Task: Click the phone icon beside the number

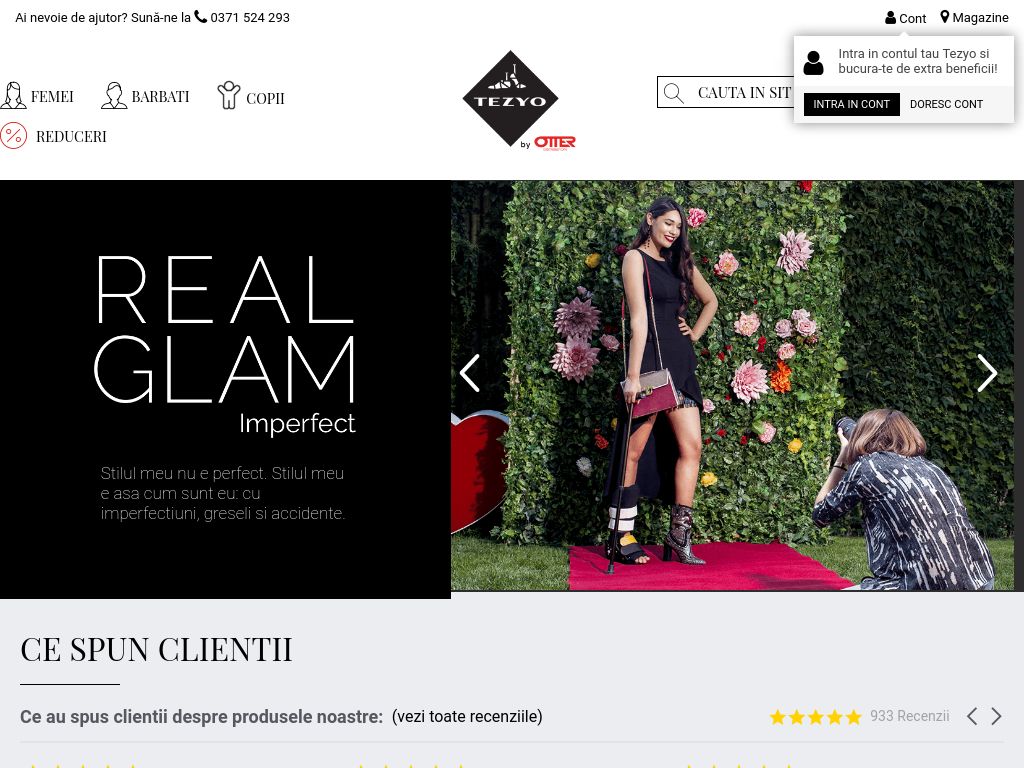Action: (x=200, y=17)
